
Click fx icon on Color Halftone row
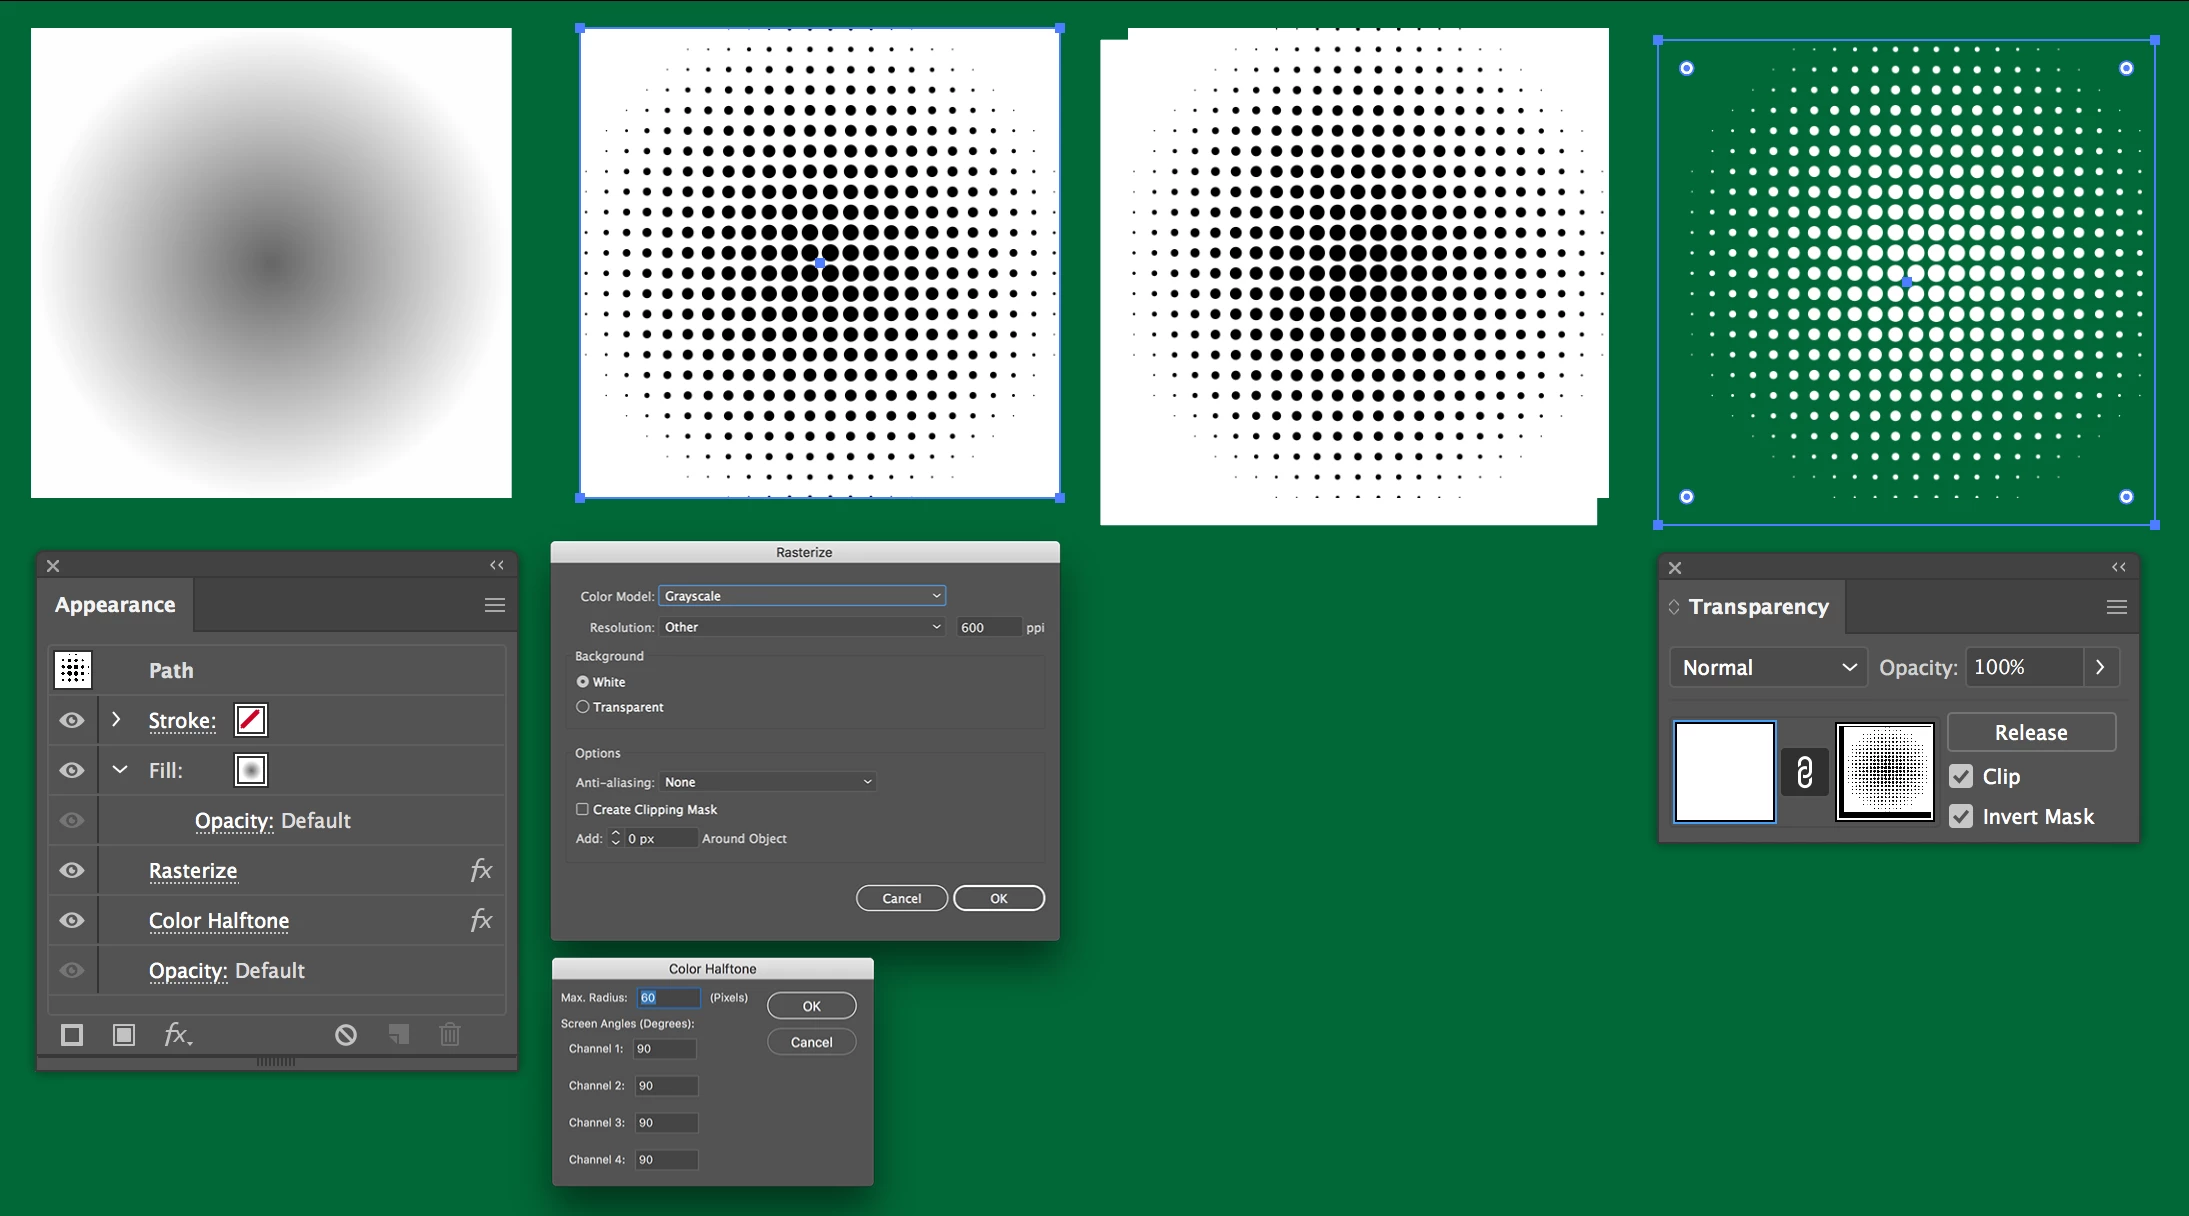(x=481, y=920)
